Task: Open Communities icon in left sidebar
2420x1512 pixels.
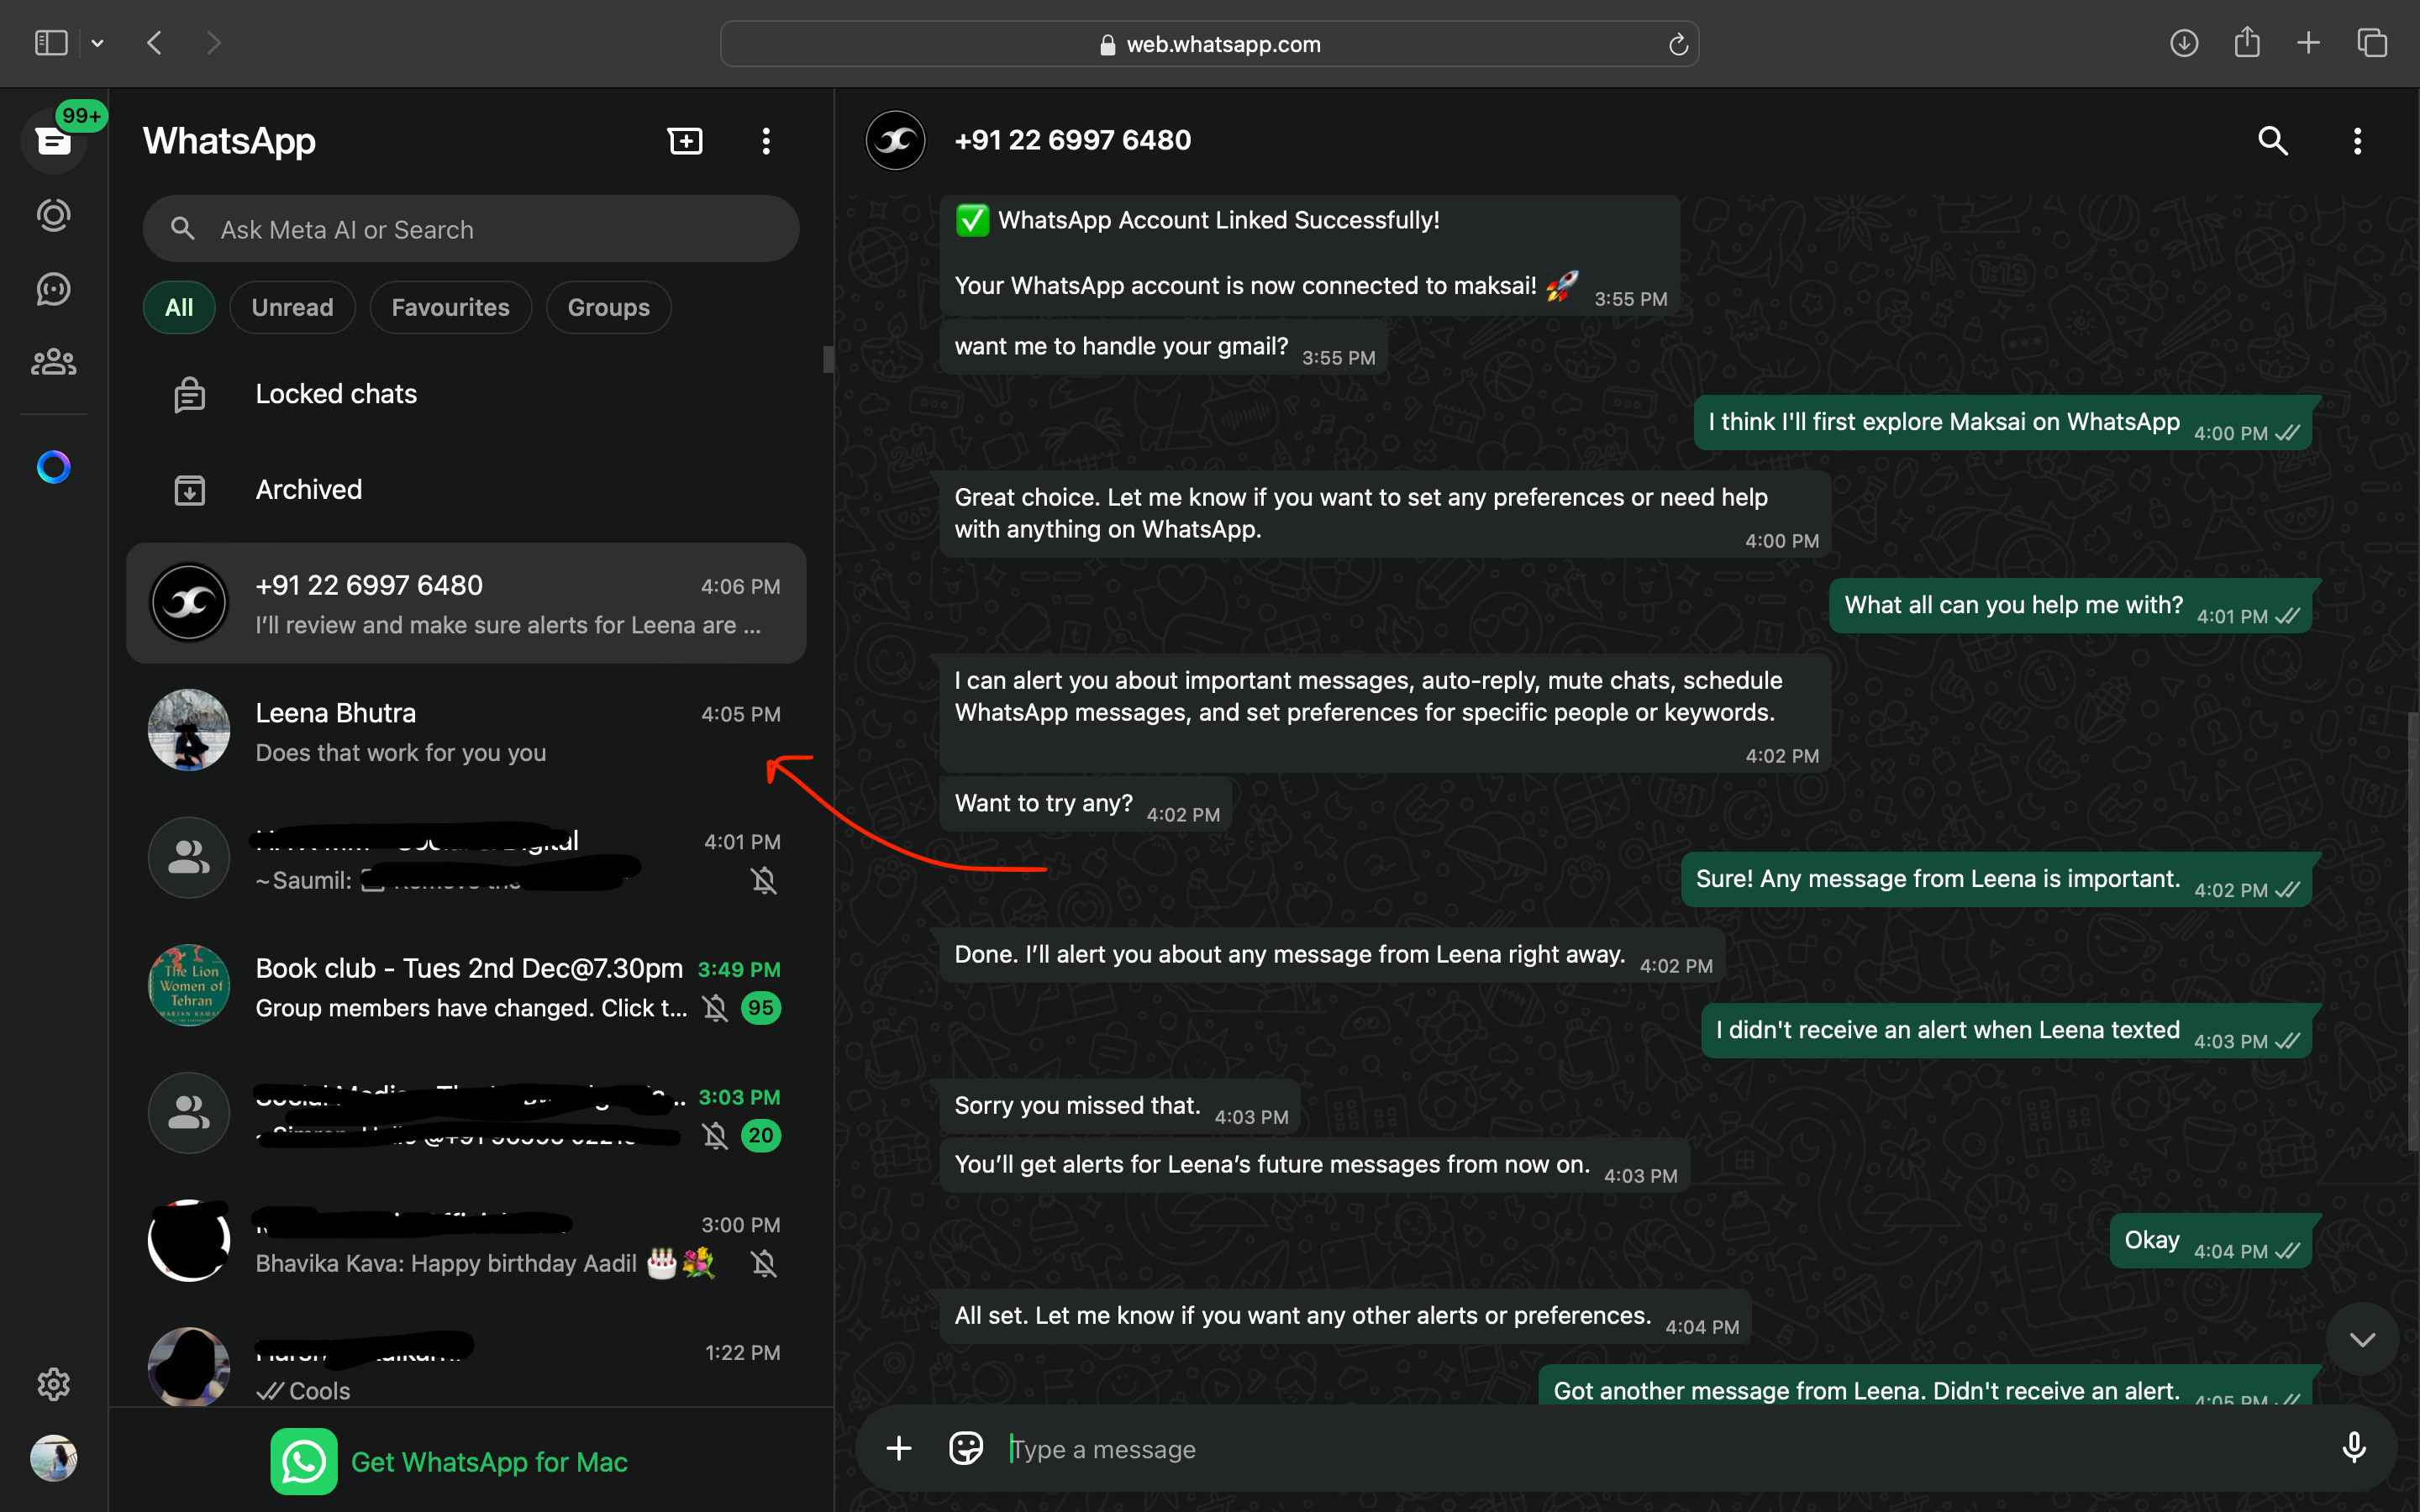Action: [x=53, y=362]
